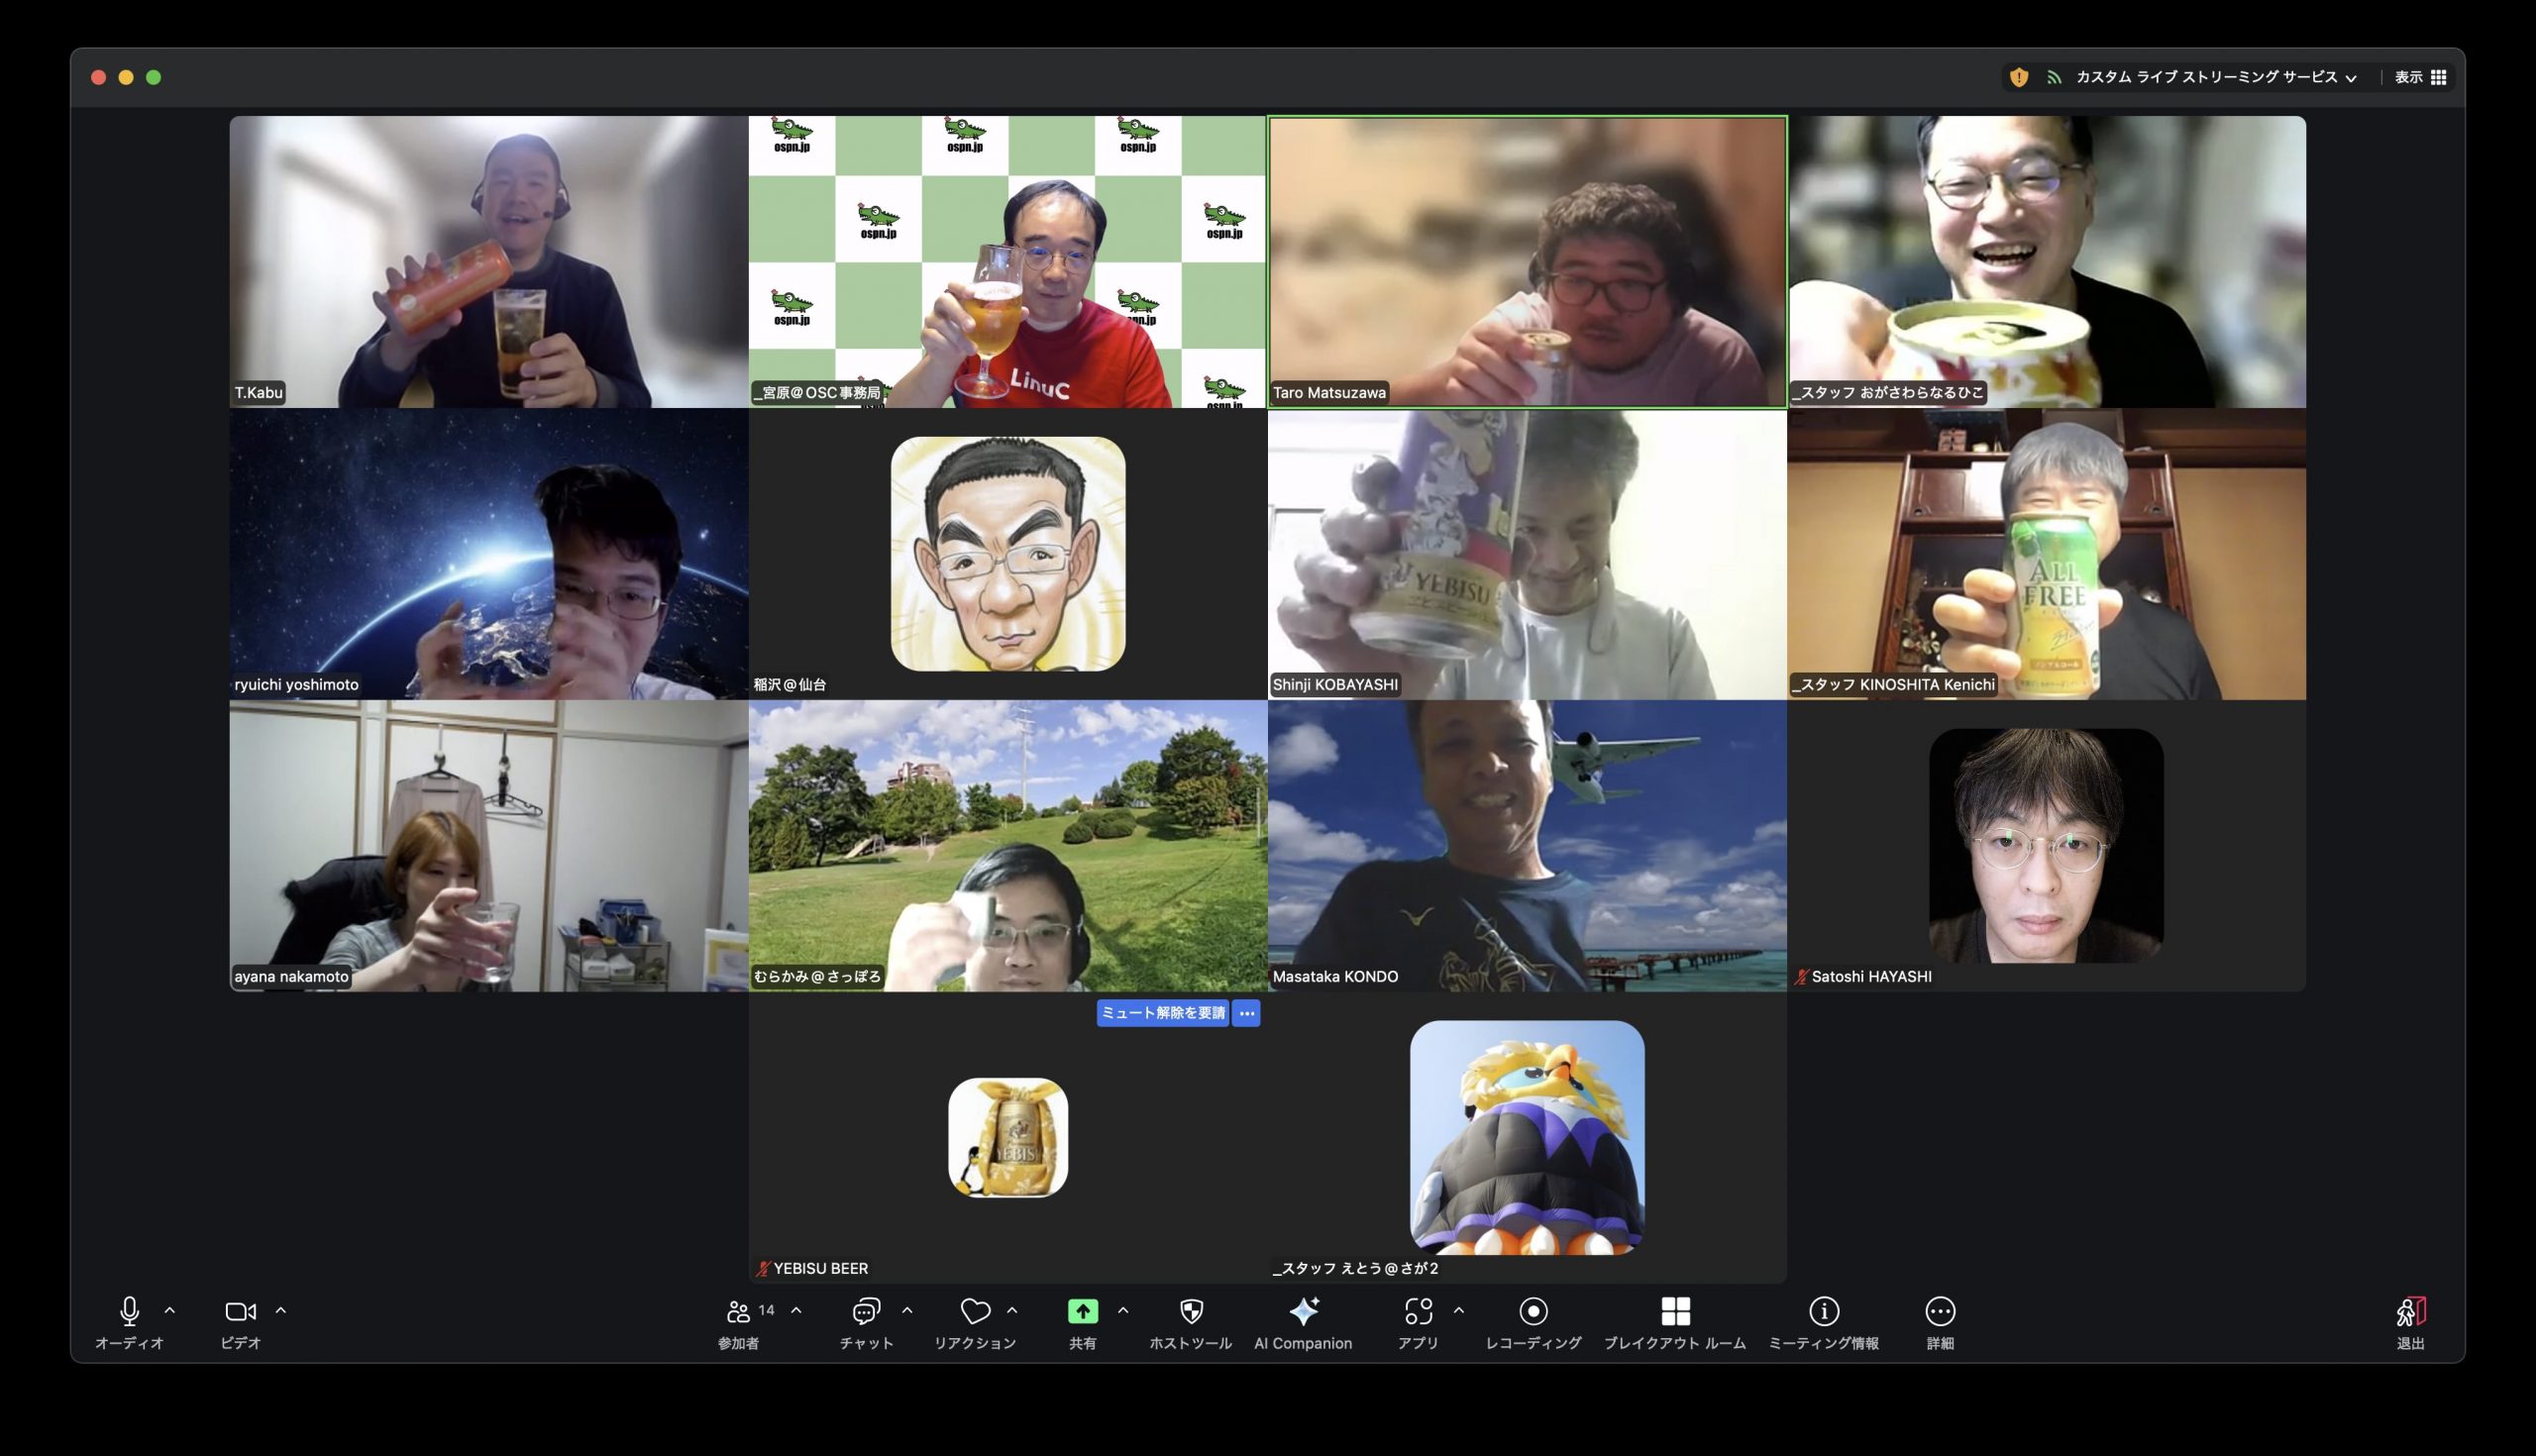
Task: Expand video options chevron next to camera
Action: coord(281,1310)
